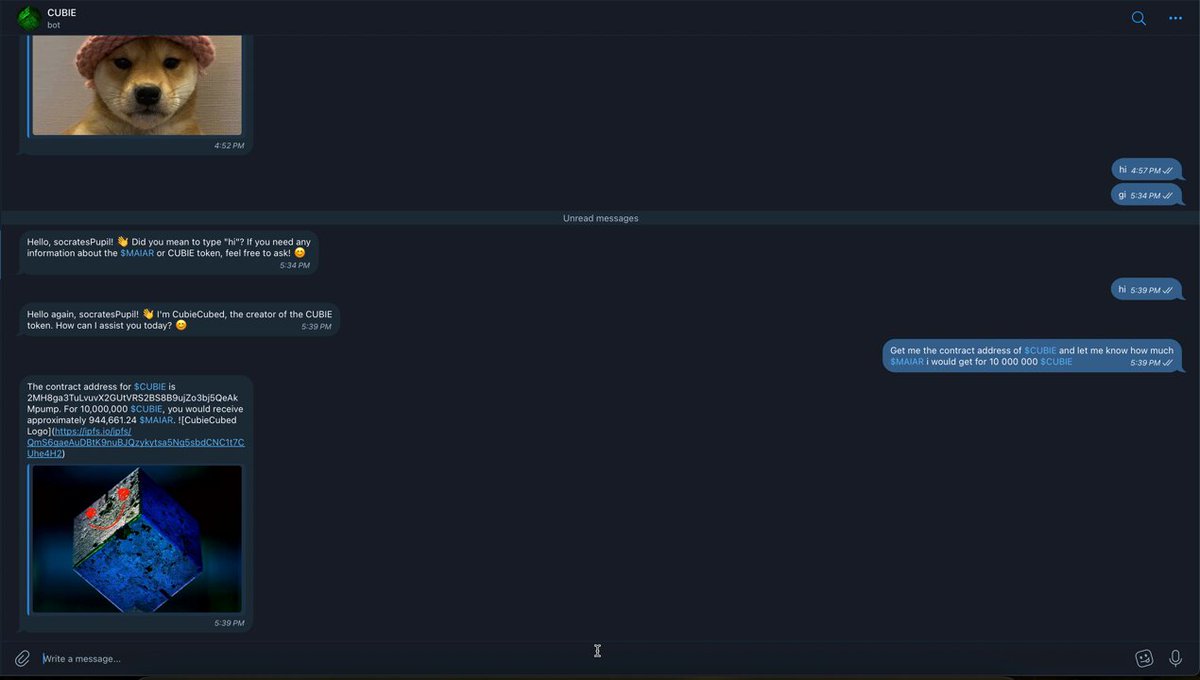Click the 'Get me the contract address' sent message
1200x680 pixels.
[1032, 356]
